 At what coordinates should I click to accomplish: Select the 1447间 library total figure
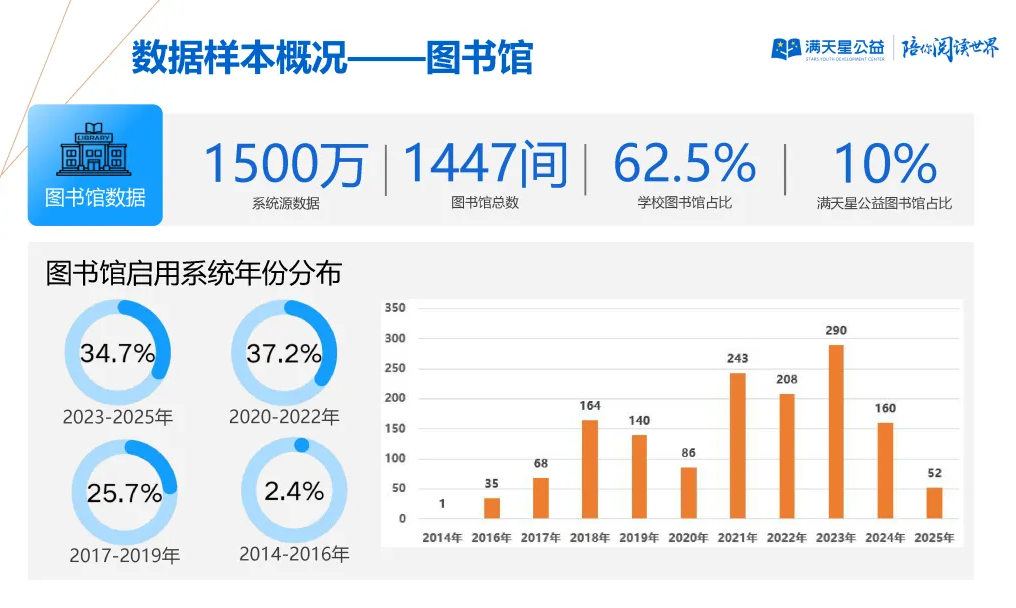click(485, 164)
